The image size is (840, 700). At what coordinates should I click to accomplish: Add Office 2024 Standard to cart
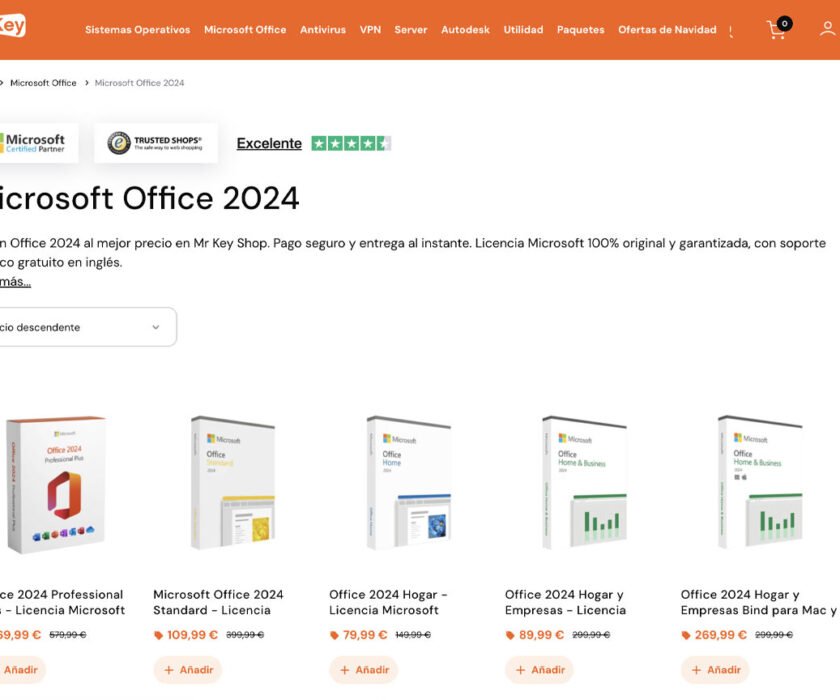[188, 670]
